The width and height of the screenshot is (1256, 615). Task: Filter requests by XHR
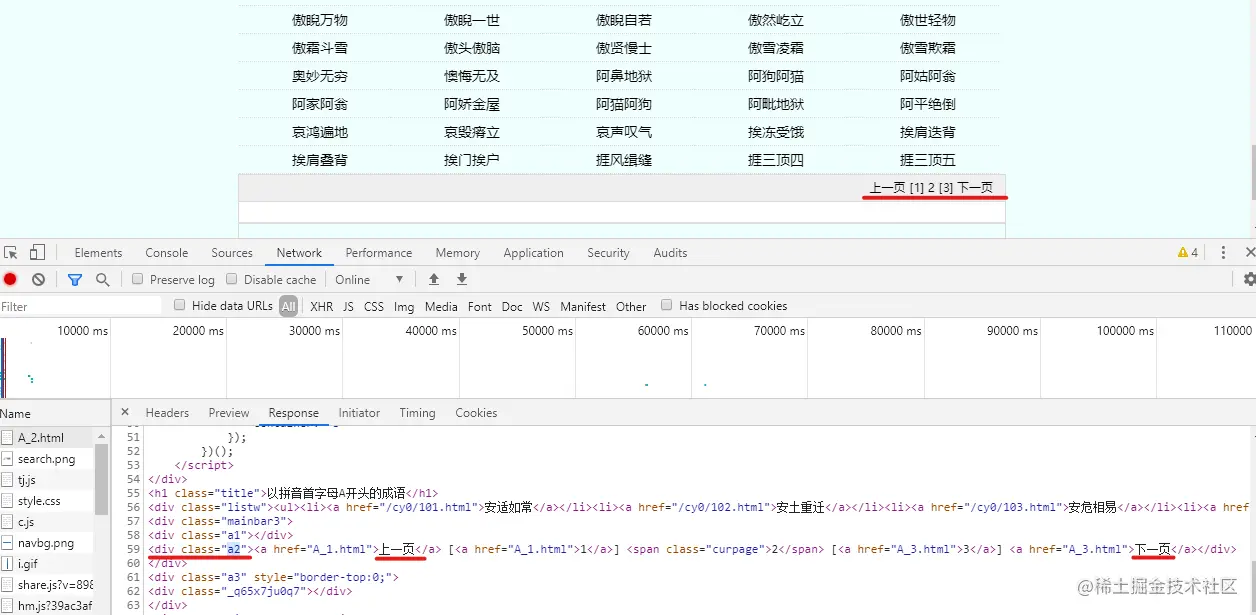[x=321, y=307]
